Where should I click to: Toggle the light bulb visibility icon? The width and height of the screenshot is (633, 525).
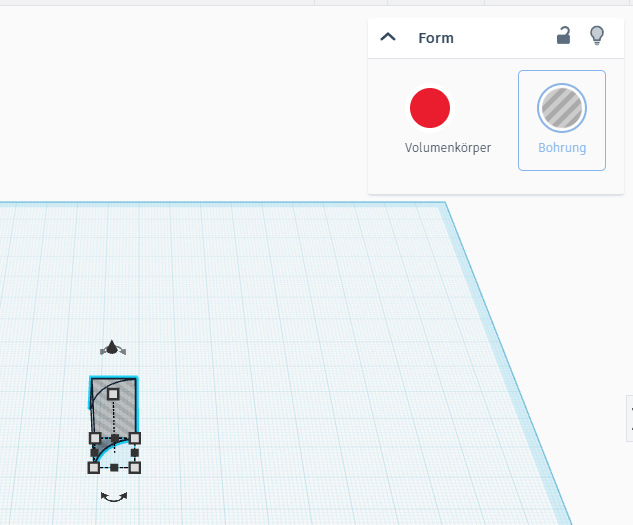pyautogui.click(x=597, y=36)
